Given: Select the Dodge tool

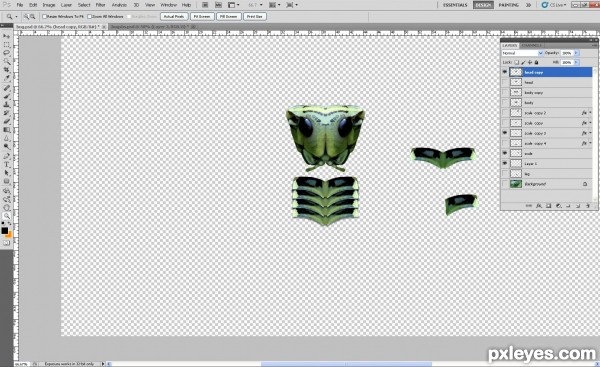Looking at the screenshot, I should point(7,147).
